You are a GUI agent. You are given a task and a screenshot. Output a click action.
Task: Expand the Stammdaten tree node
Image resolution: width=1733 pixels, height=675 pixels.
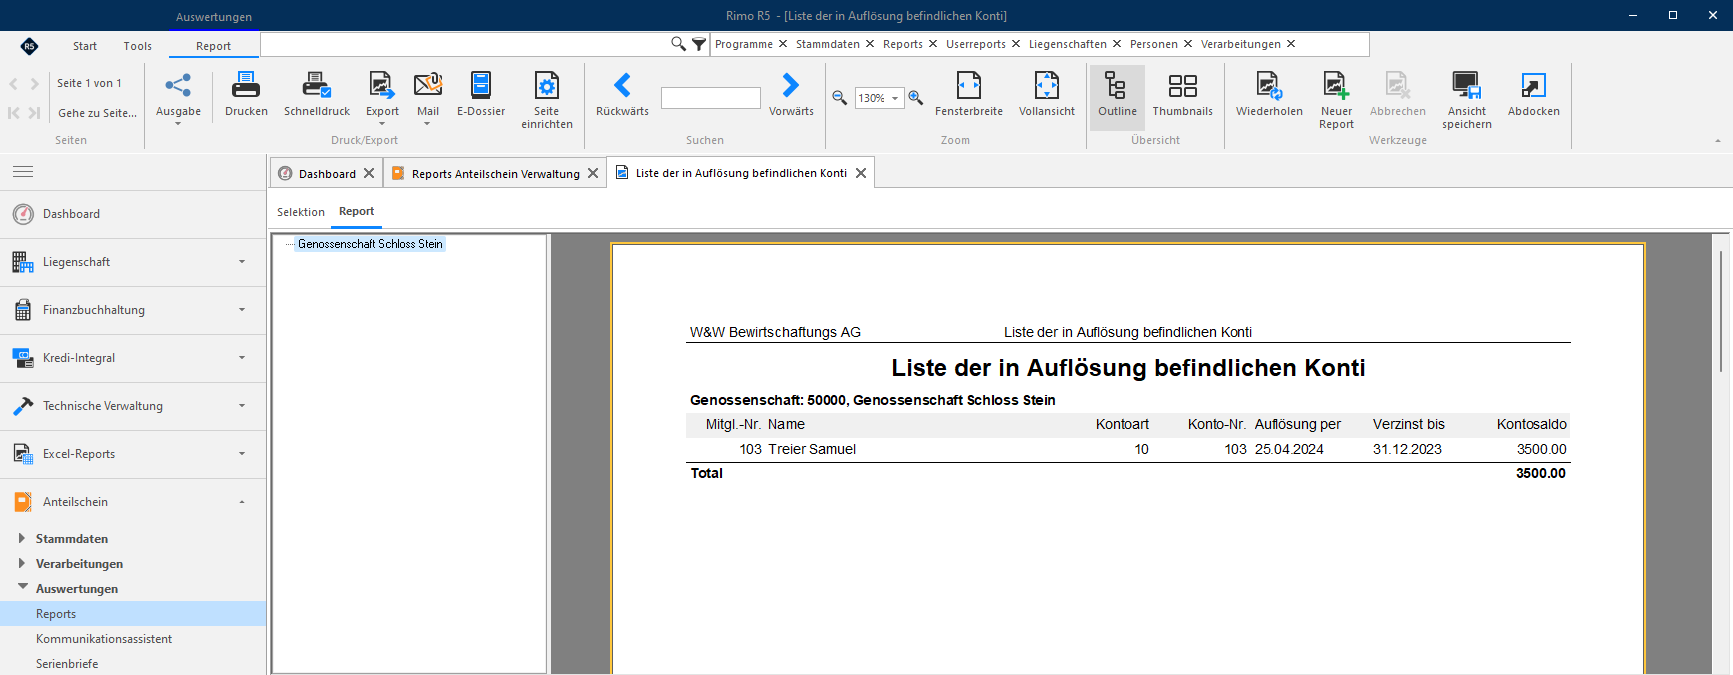pos(22,538)
